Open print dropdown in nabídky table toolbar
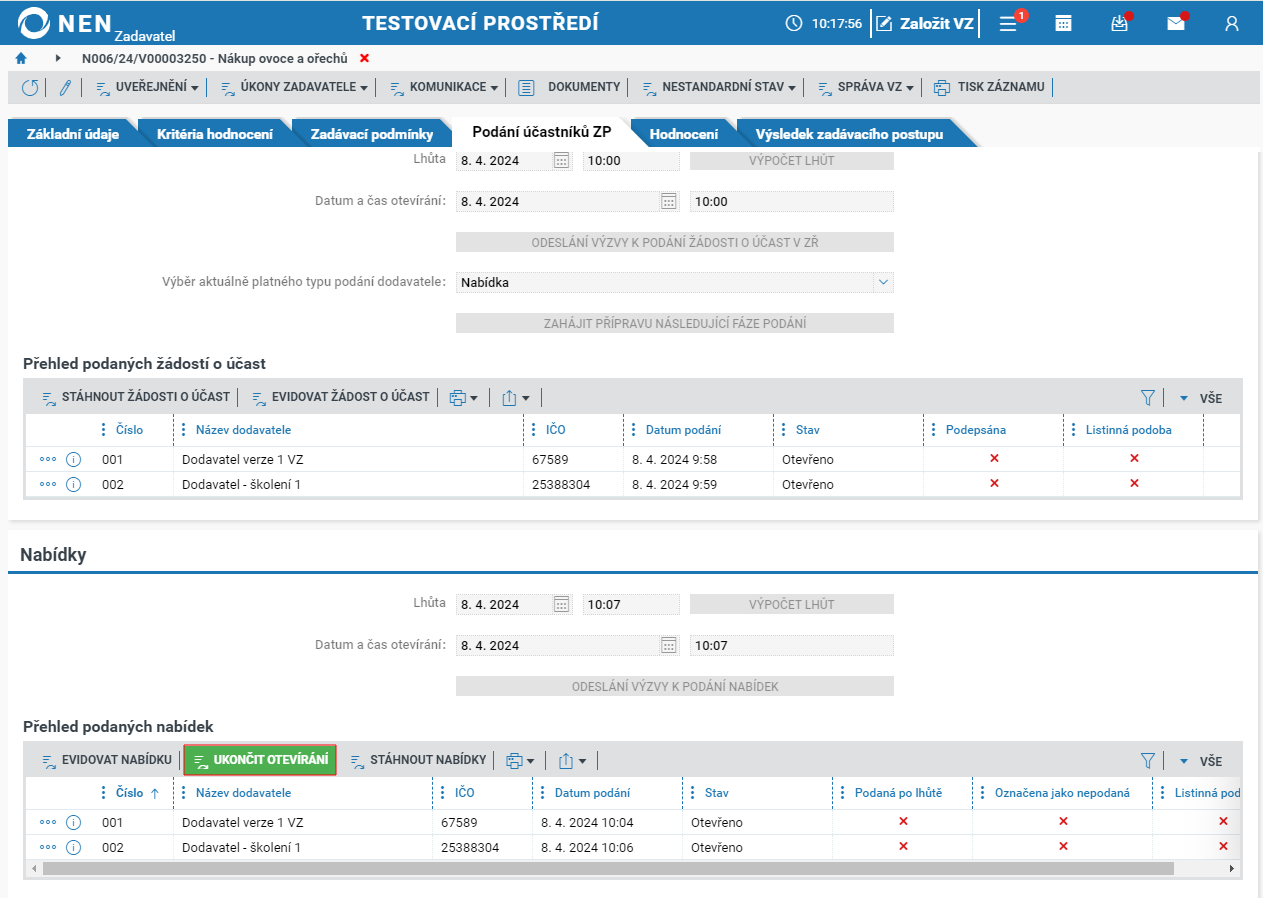Screen dimensions: 1263x898 pos(521,760)
